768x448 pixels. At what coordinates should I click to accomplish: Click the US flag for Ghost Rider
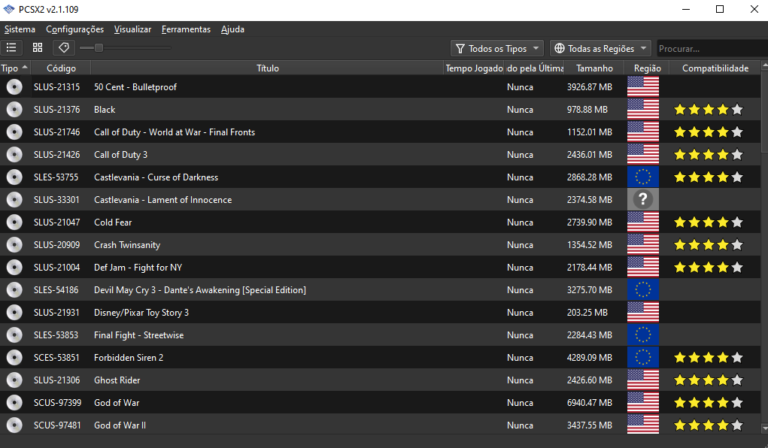(x=643, y=380)
